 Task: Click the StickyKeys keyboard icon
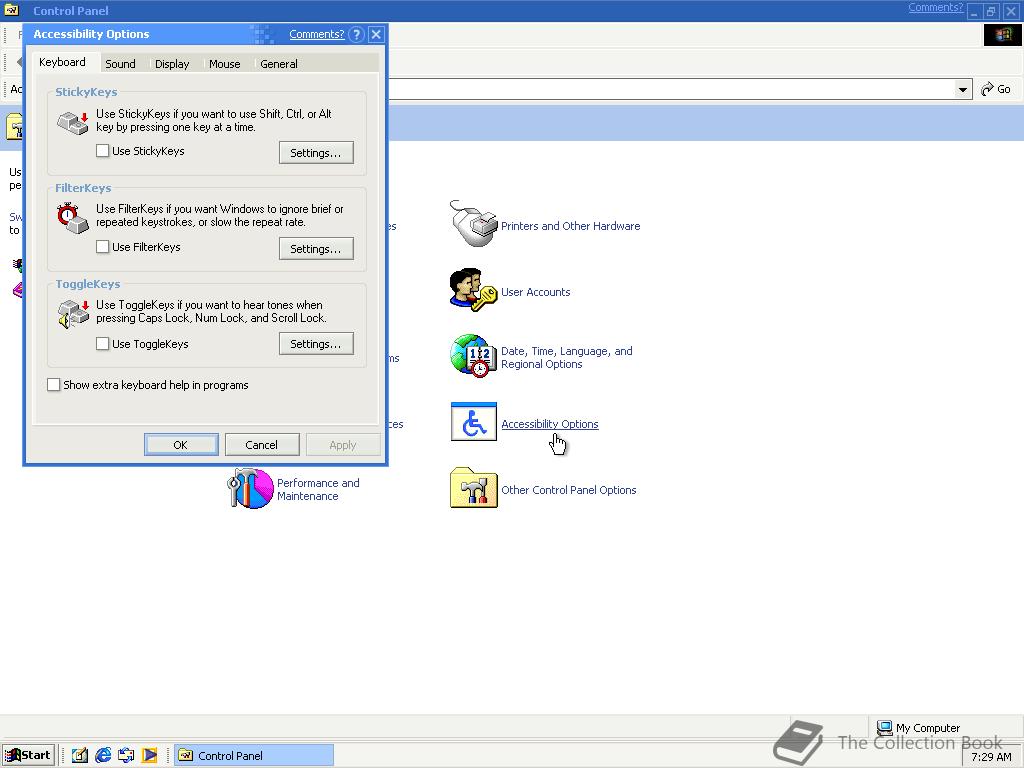[72, 122]
